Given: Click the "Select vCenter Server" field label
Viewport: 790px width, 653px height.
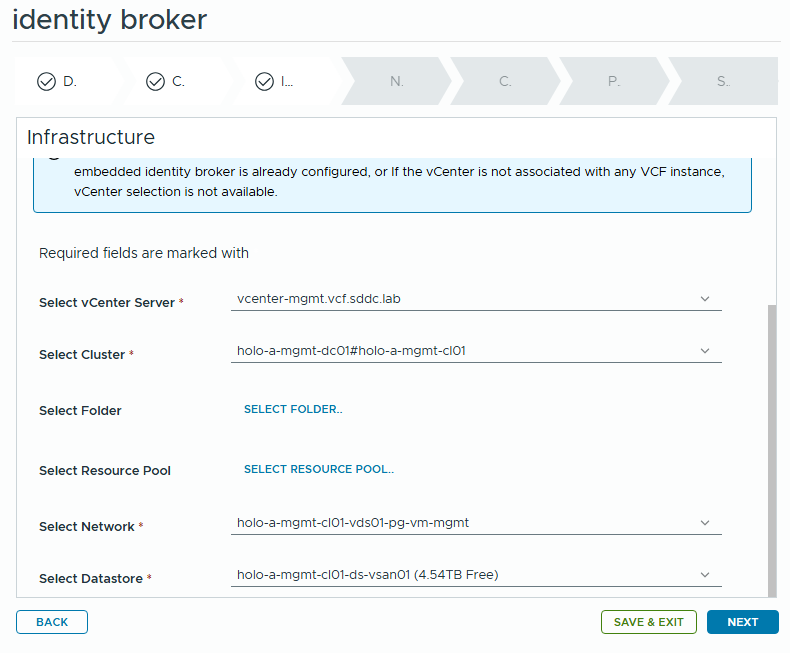Looking at the screenshot, I should click(106, 303).
